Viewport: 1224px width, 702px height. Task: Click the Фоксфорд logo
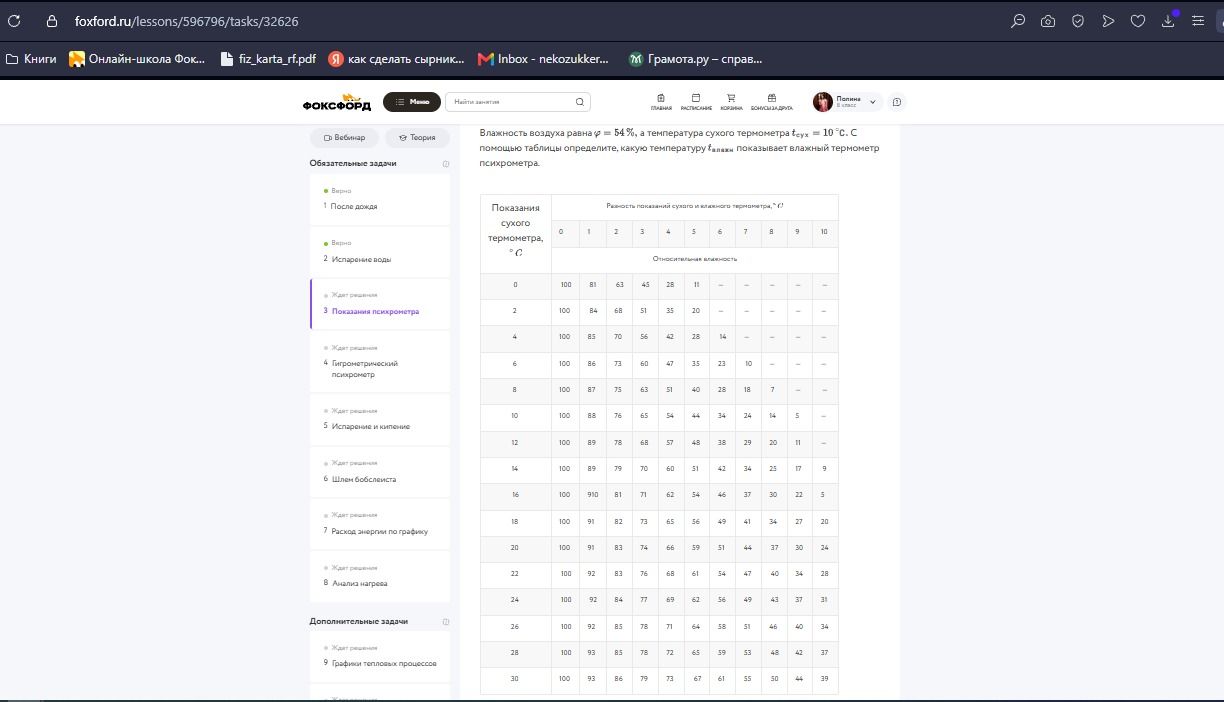(x=337, y=102)
